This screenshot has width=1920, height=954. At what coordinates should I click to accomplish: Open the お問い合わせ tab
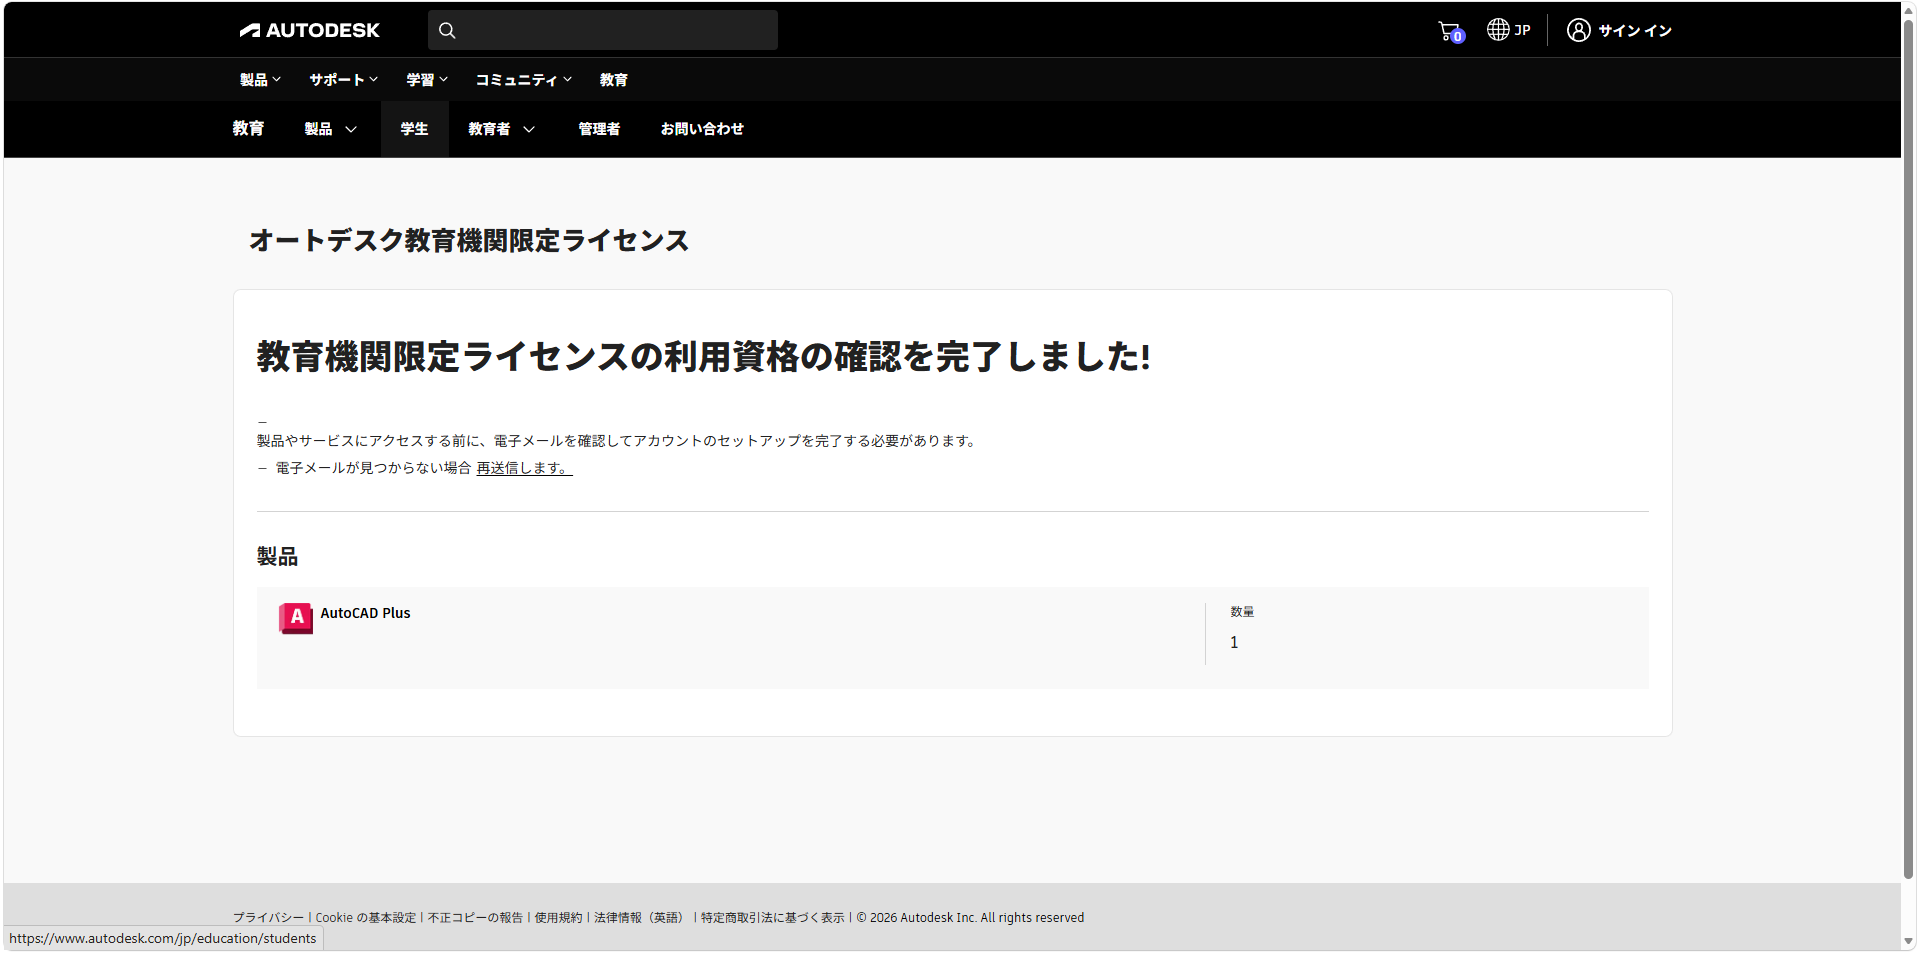(702, 129)
